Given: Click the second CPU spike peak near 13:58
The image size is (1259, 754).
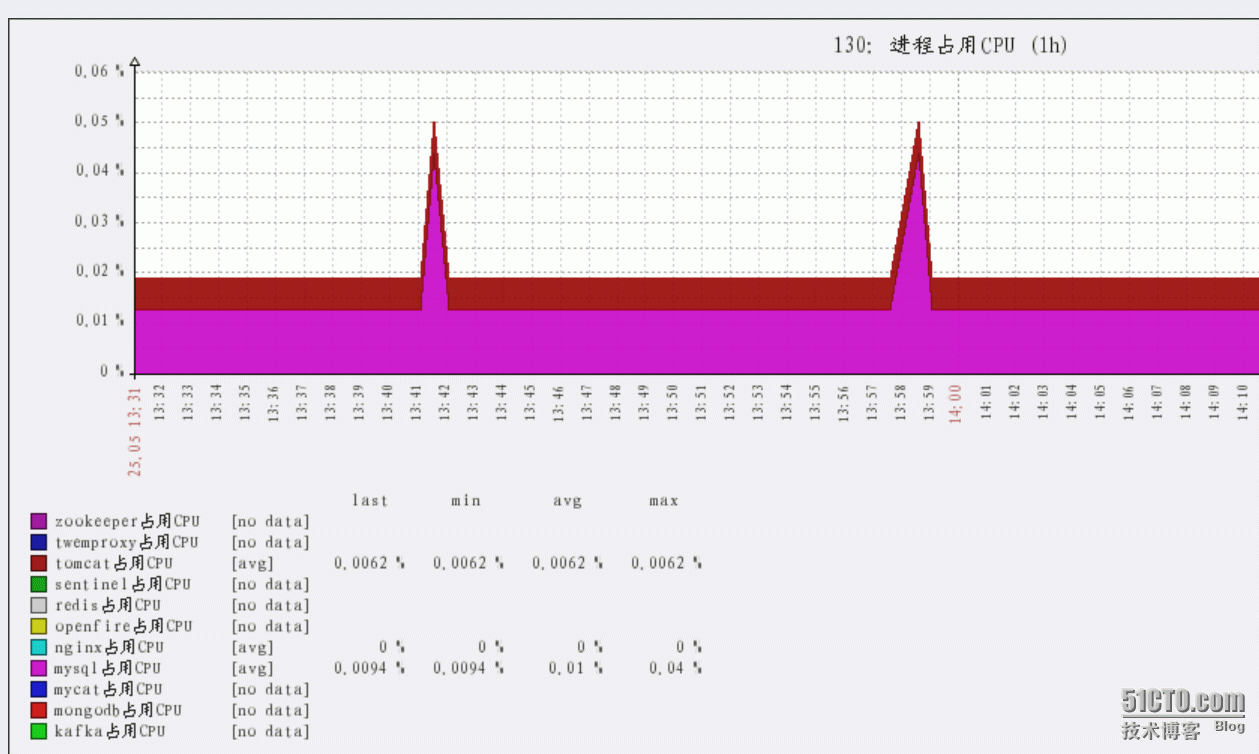Looking at the screenshot, I should (918, 124).
